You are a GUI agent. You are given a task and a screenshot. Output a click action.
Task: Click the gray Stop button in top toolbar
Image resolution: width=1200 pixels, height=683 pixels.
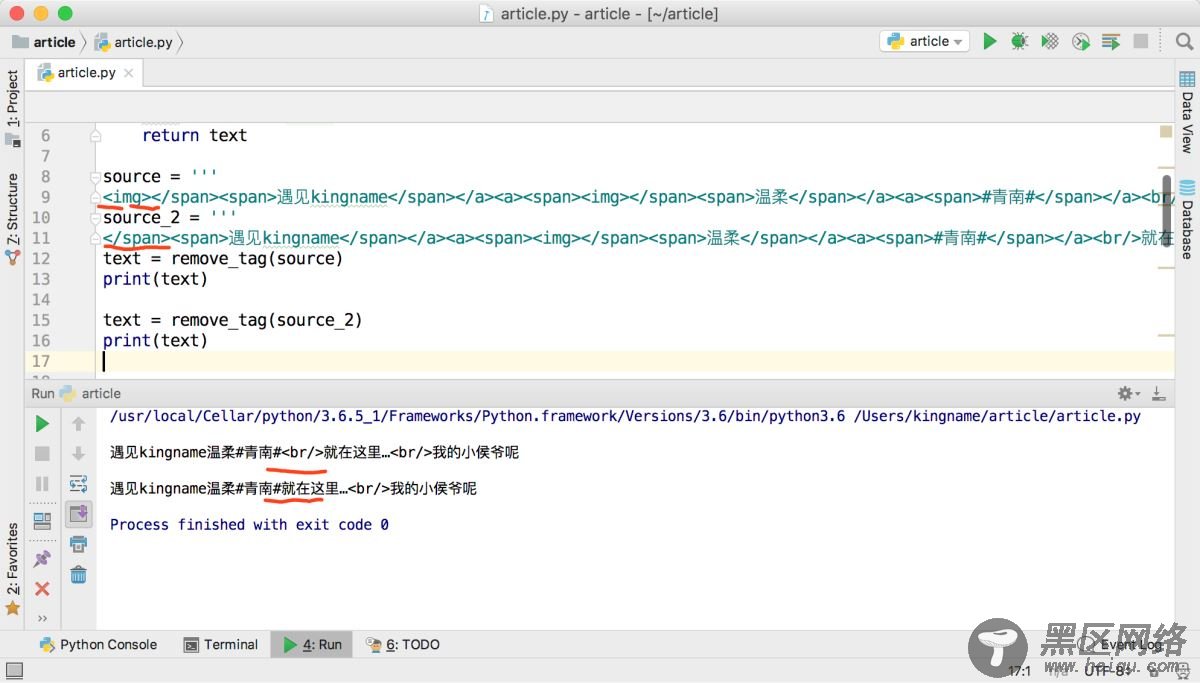coord(1141,41)
